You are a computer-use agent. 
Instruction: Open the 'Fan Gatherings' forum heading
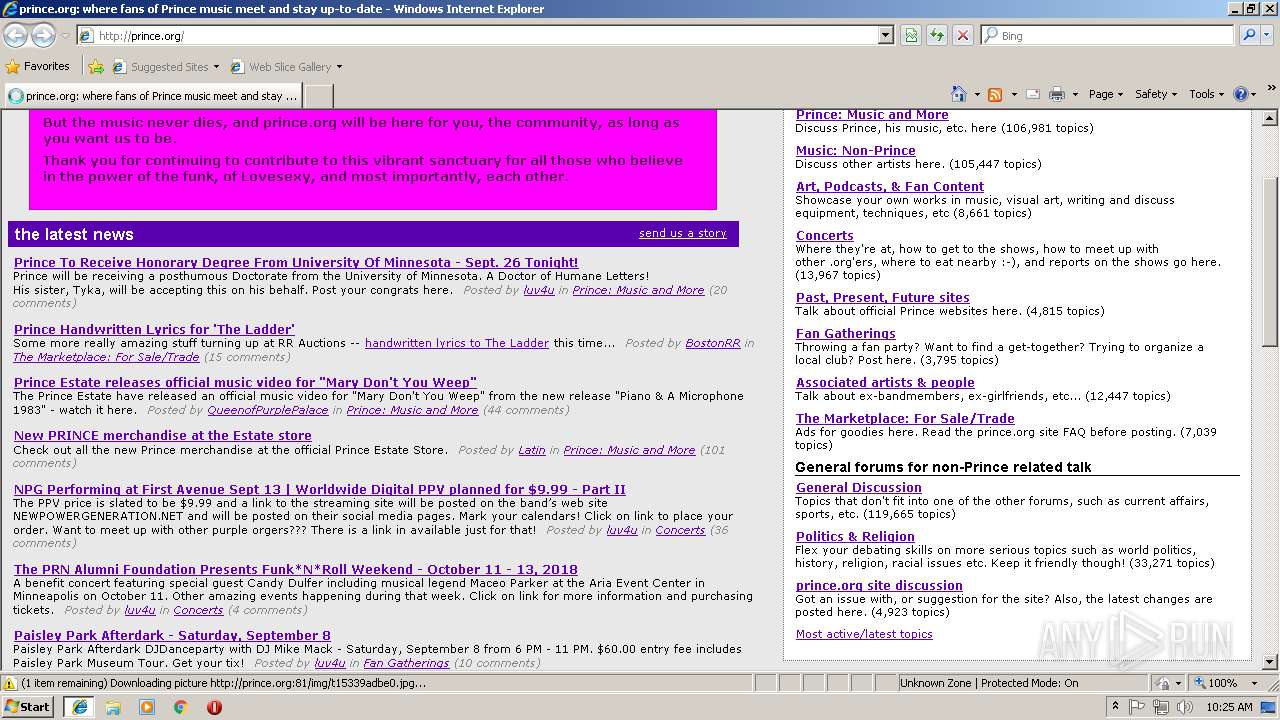846,334
